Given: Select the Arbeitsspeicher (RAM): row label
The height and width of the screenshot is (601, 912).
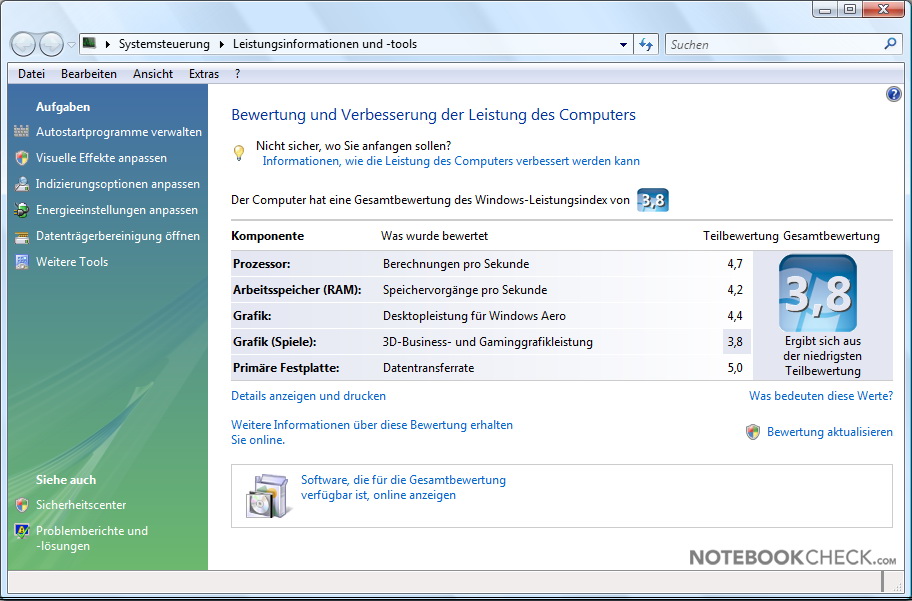Looking at the screenshot, I should click(x=297, y=290).
